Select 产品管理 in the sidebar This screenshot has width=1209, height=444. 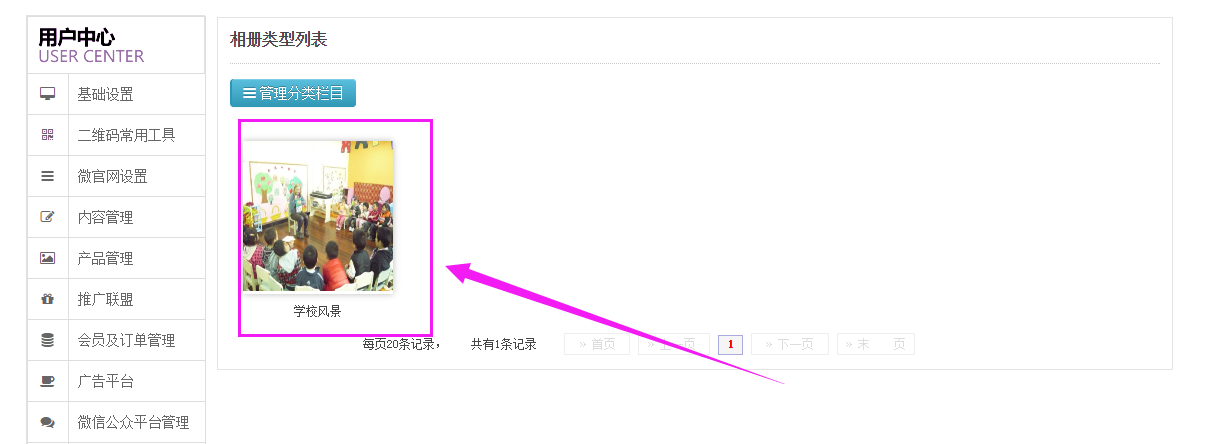106,258
